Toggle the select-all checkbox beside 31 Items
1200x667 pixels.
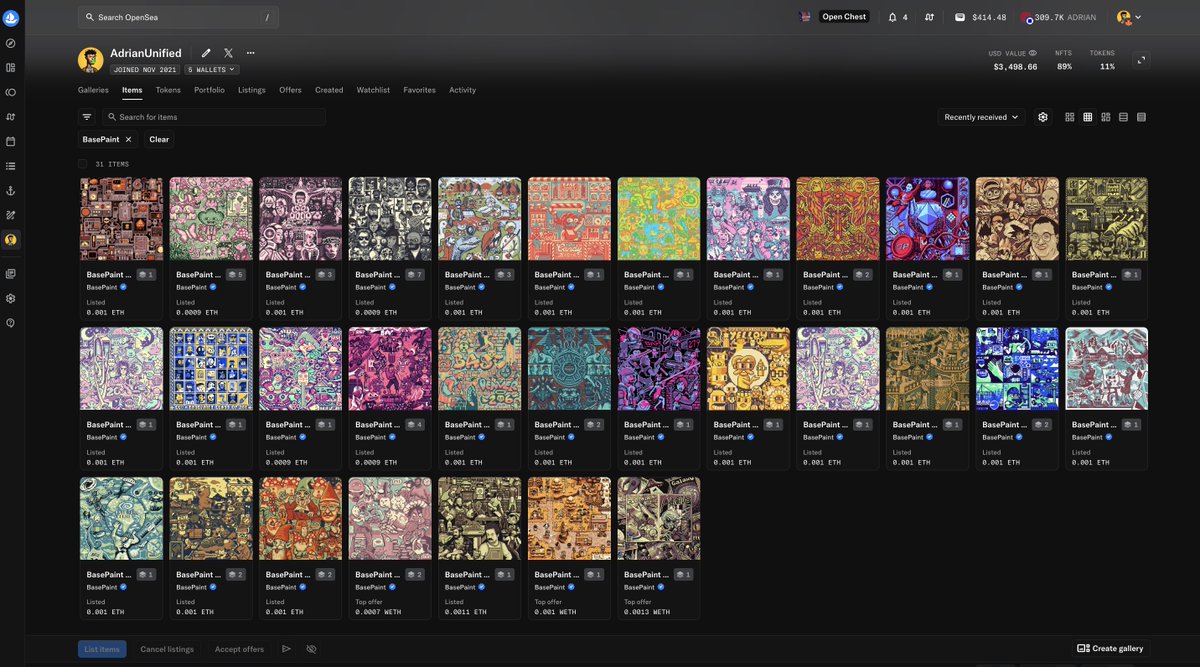[83, 164]
